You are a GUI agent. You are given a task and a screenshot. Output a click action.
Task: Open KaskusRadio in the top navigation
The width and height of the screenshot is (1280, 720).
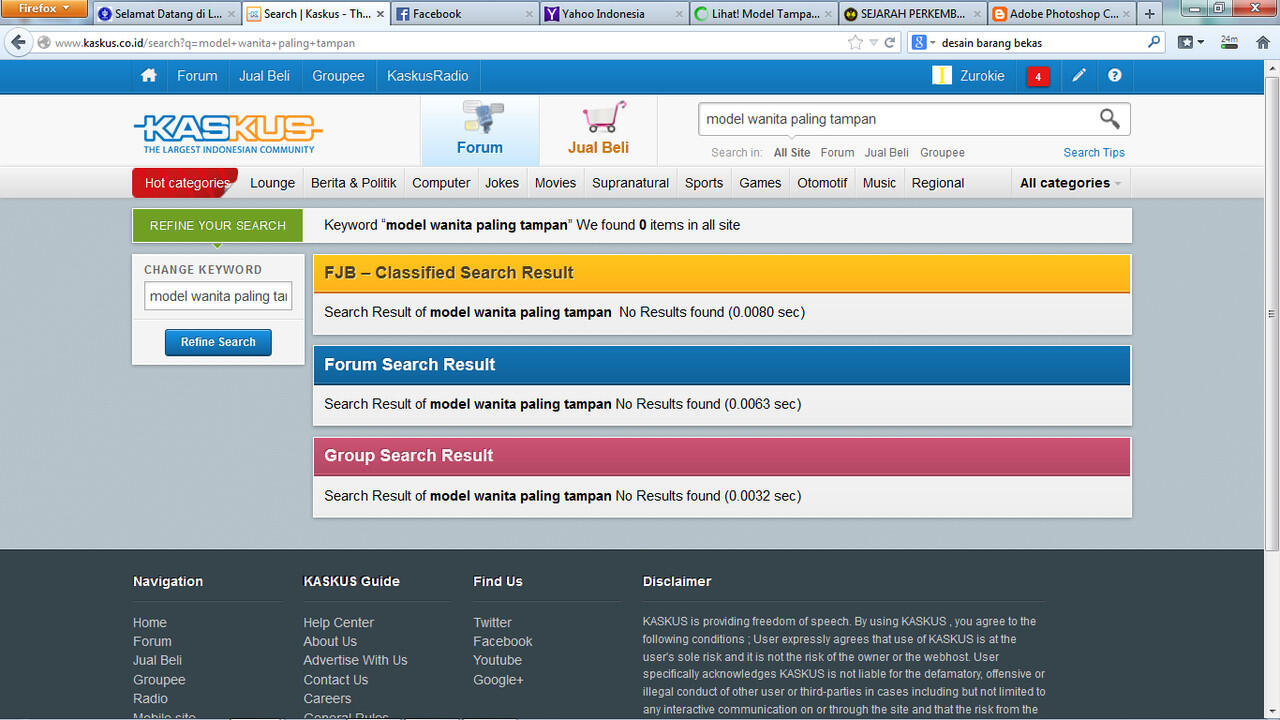[427, 76]
